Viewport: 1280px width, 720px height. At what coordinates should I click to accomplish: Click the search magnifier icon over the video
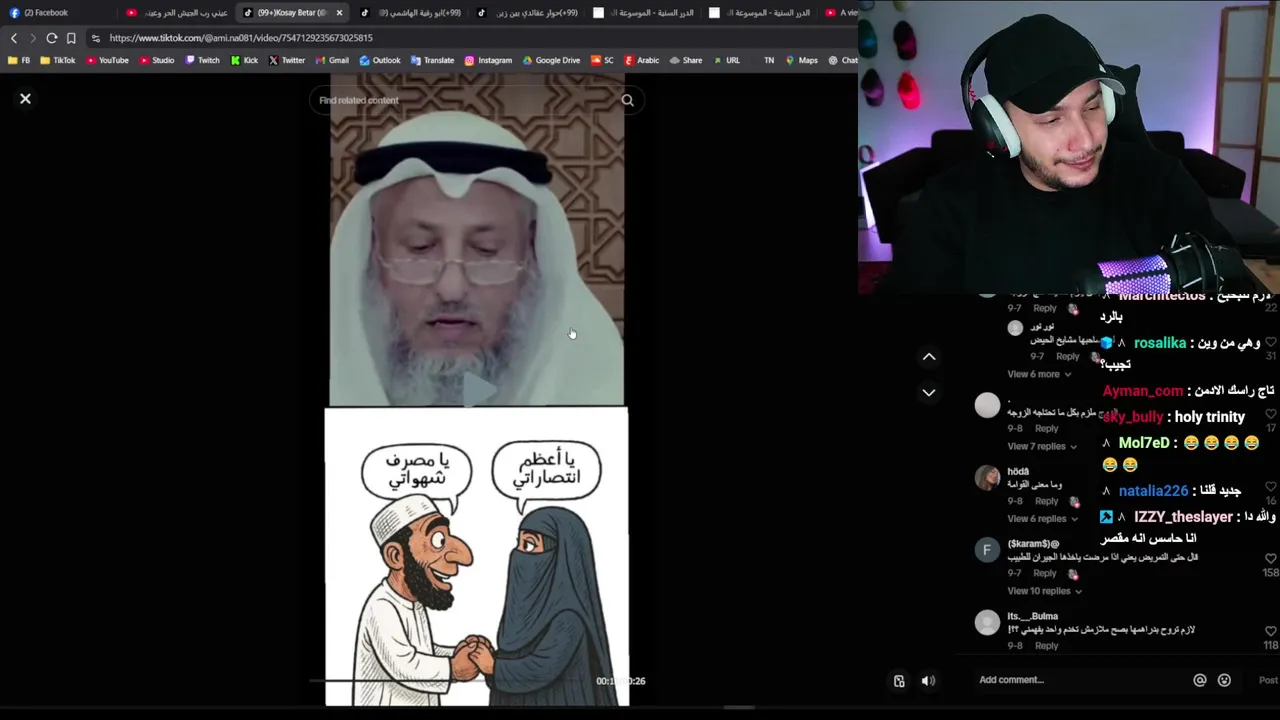click(x=627, y=100)
